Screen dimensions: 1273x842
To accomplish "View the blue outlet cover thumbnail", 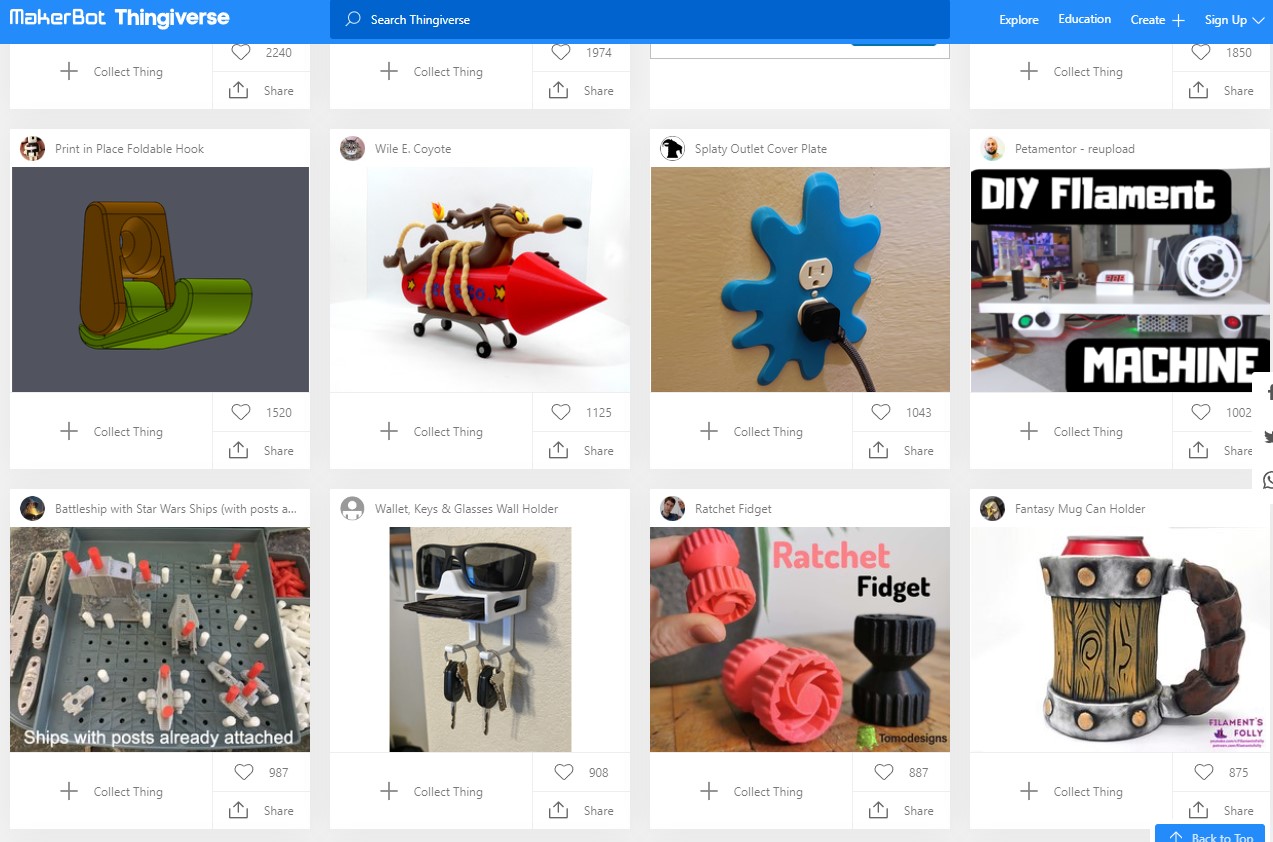I will tap(800, 279).
